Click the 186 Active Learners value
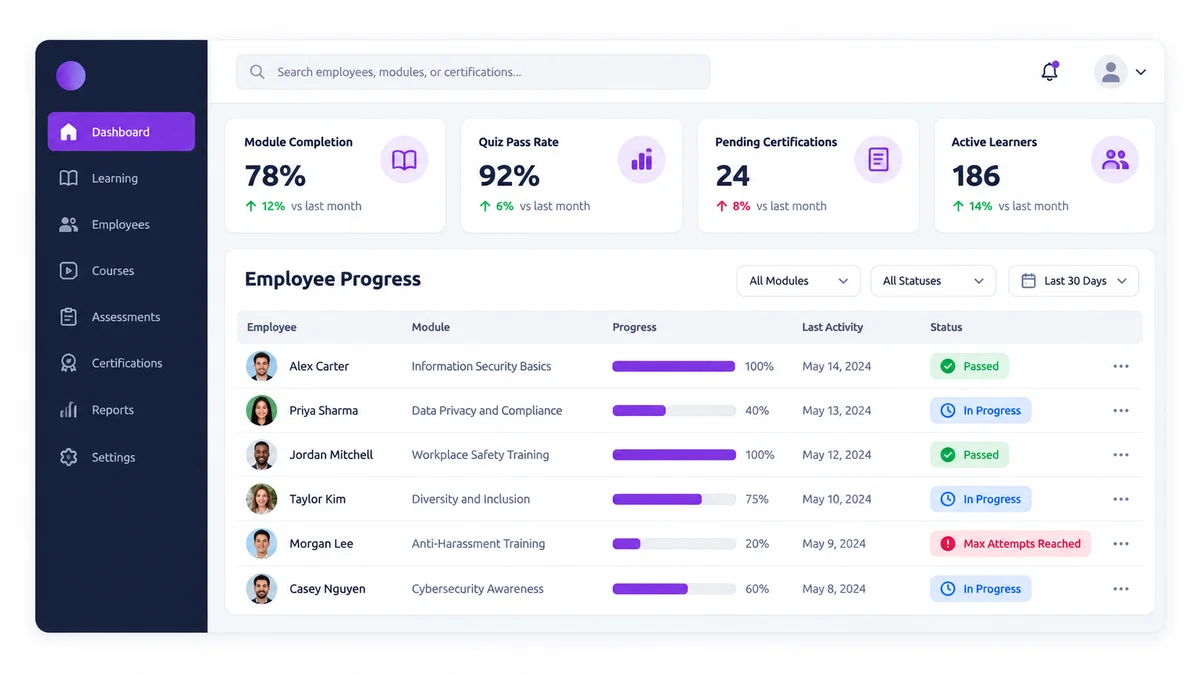The image size is (1200, 675). tap(976, 176)
